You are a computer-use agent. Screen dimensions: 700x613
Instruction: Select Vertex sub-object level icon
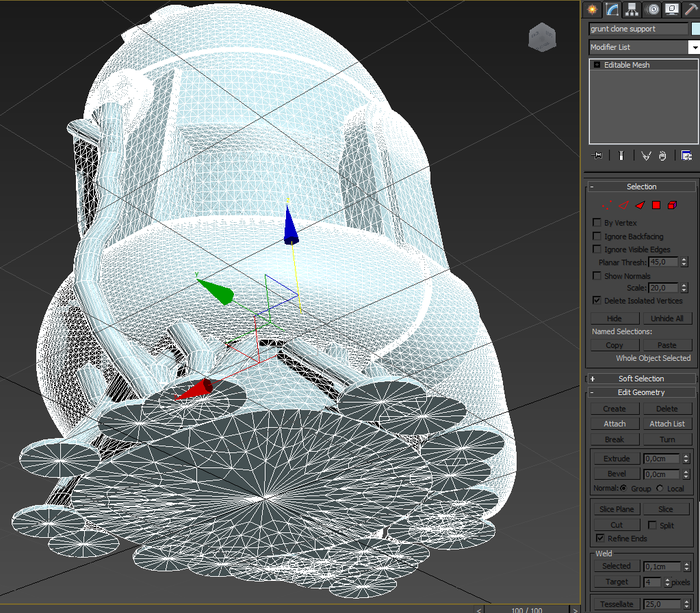[607, 205]
